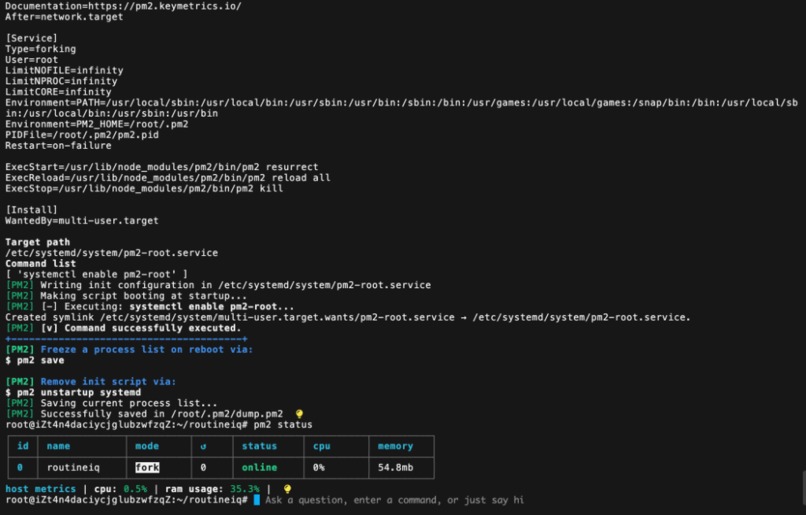This screenshot has width=806, height=515.
Task: Click the '$ pm2 unstartup systemd' line
Action: (x=73, y=392)
